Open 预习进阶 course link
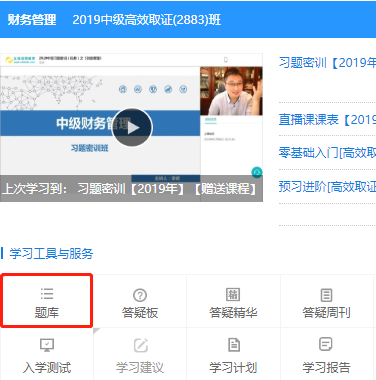The width and height of the screenshot is (376, 380). (x=327, y=187)
